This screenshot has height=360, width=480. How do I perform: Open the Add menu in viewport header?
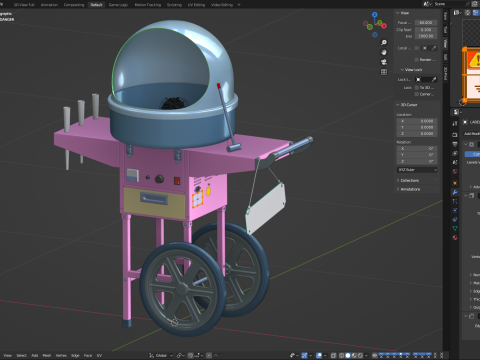pos(35,355)
